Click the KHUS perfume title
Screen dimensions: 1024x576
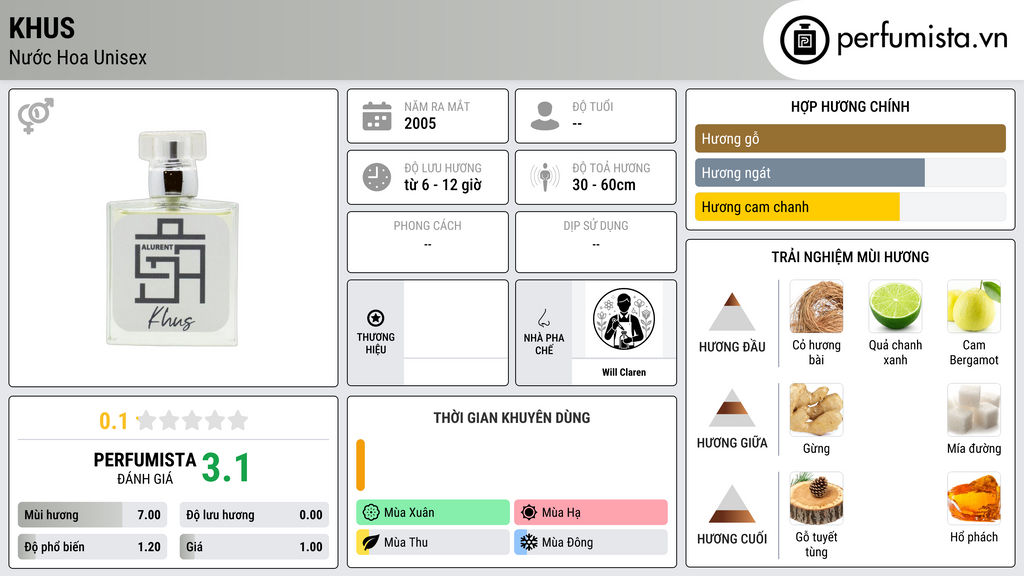click(42, 28)
